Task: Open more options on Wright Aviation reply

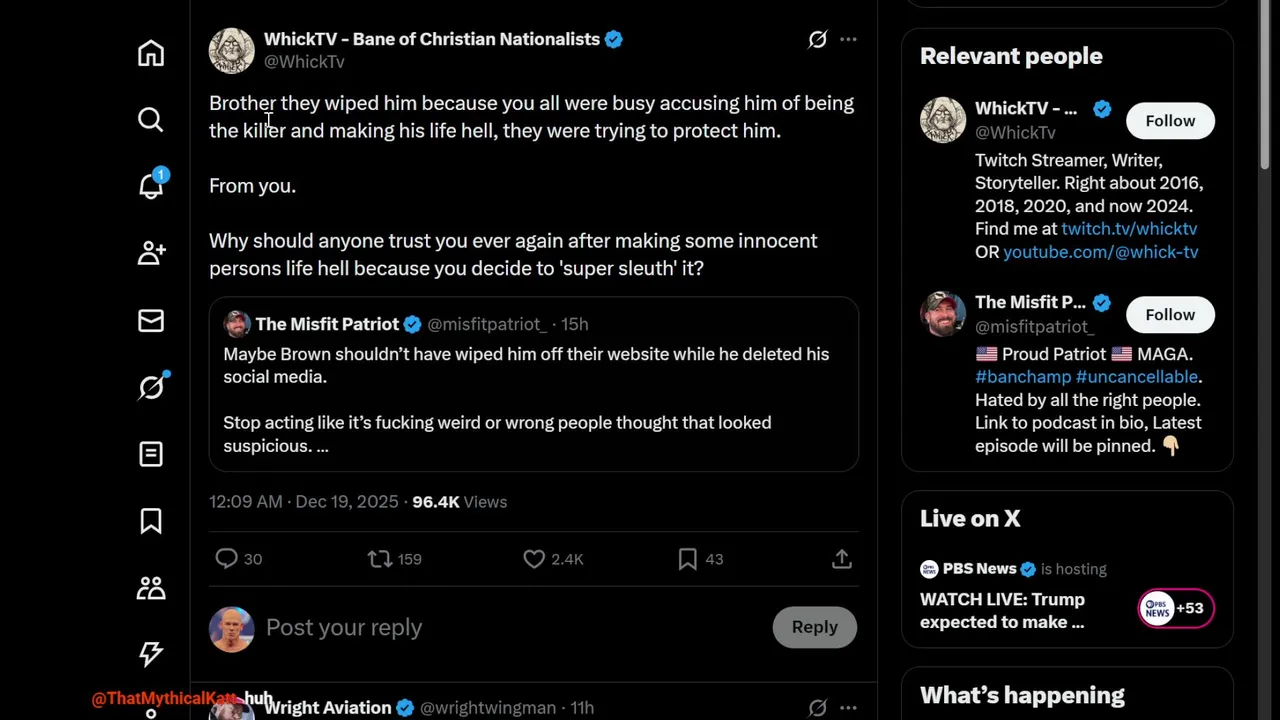Action: coord(848,707)
